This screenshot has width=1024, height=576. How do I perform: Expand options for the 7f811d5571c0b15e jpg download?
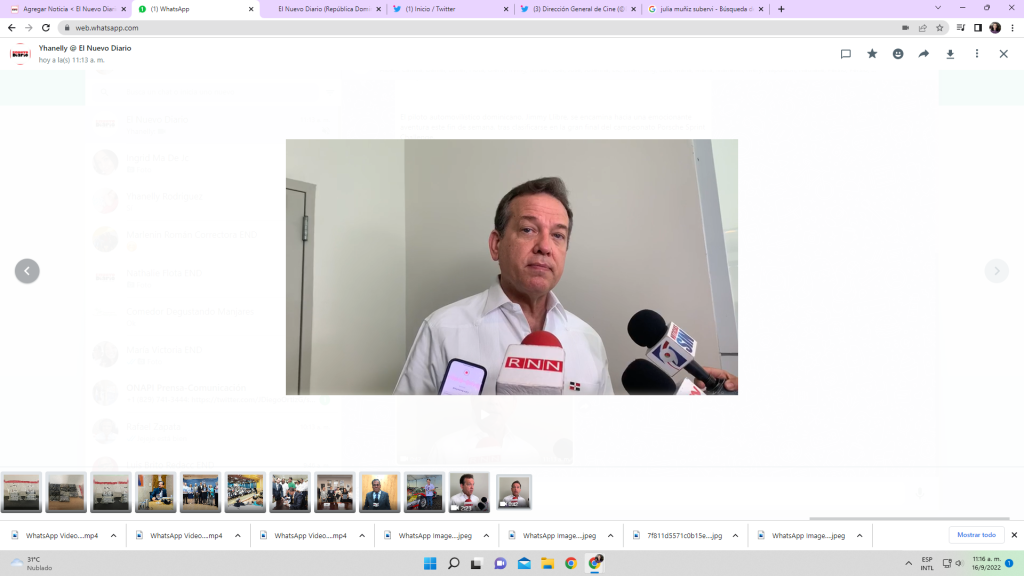coord(734,535)
